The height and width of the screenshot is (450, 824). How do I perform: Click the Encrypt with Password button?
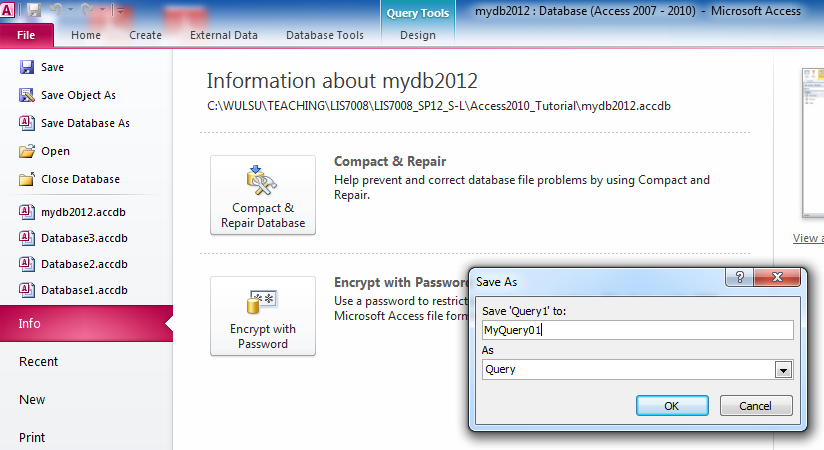point(263,316)
